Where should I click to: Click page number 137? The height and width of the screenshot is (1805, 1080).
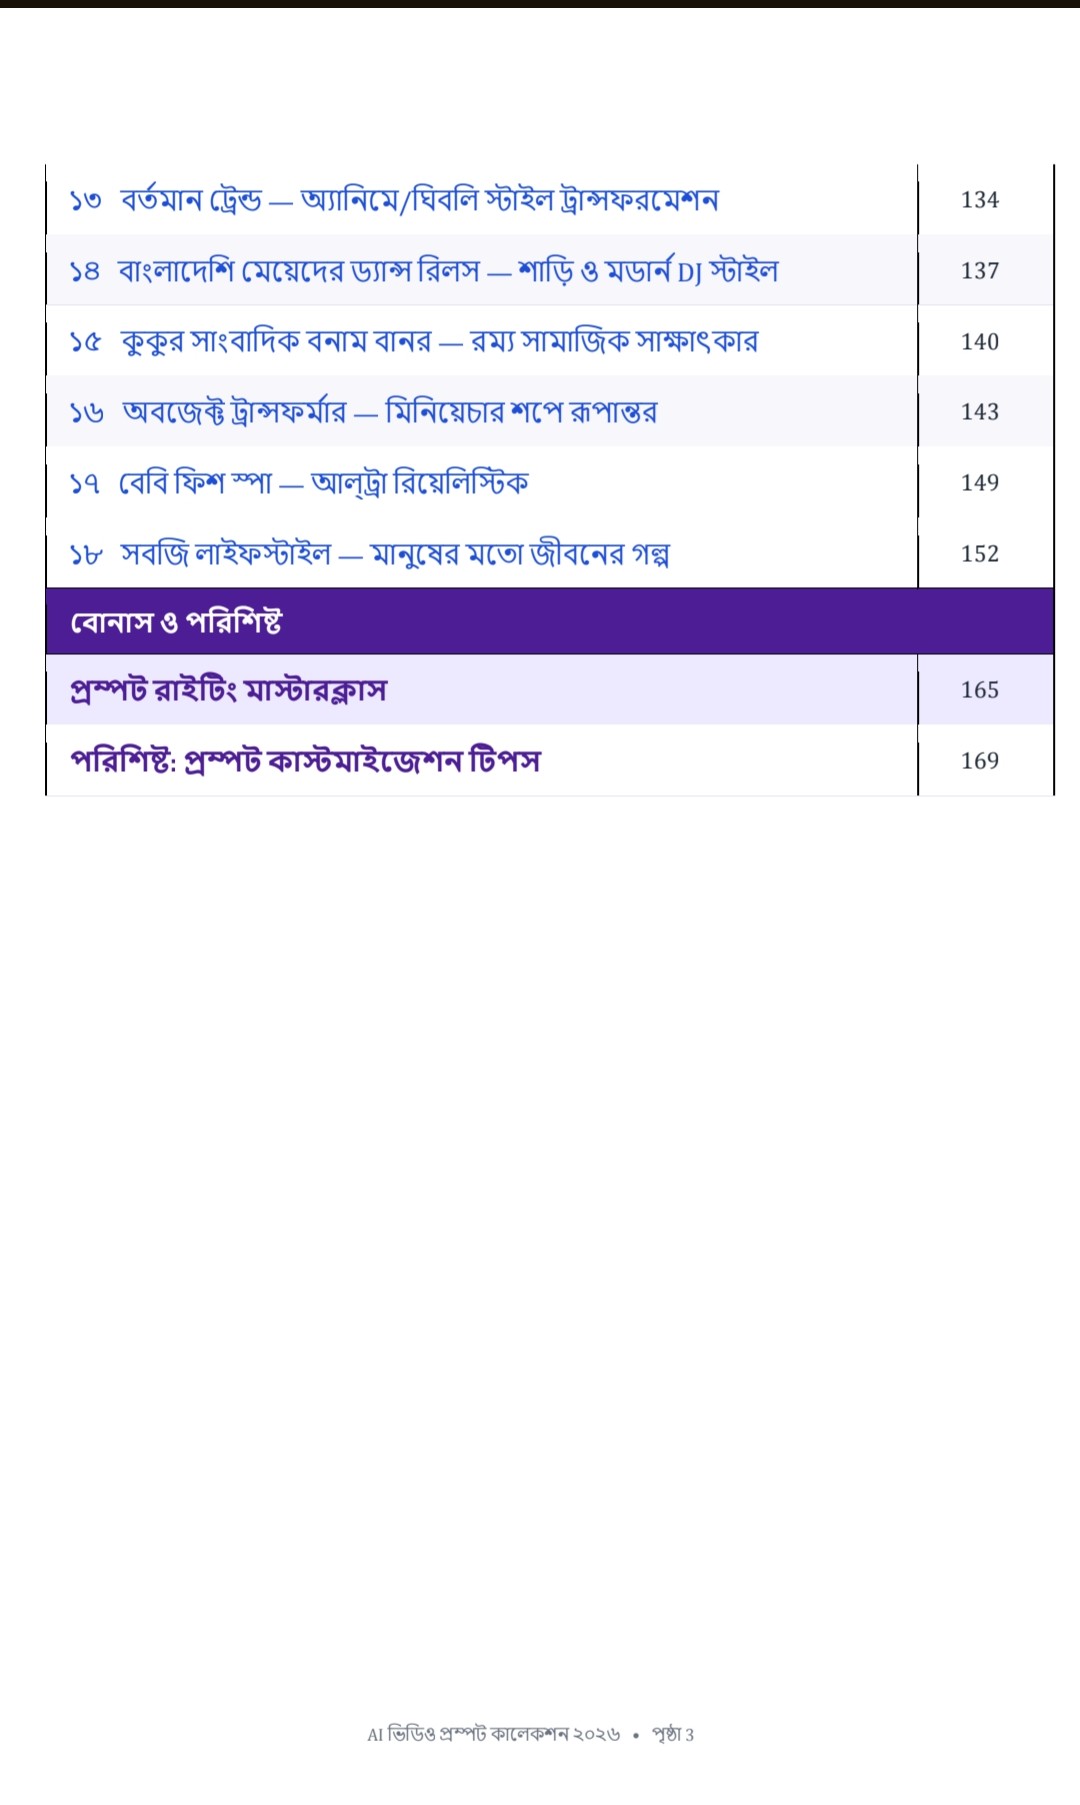click(980, 271)
